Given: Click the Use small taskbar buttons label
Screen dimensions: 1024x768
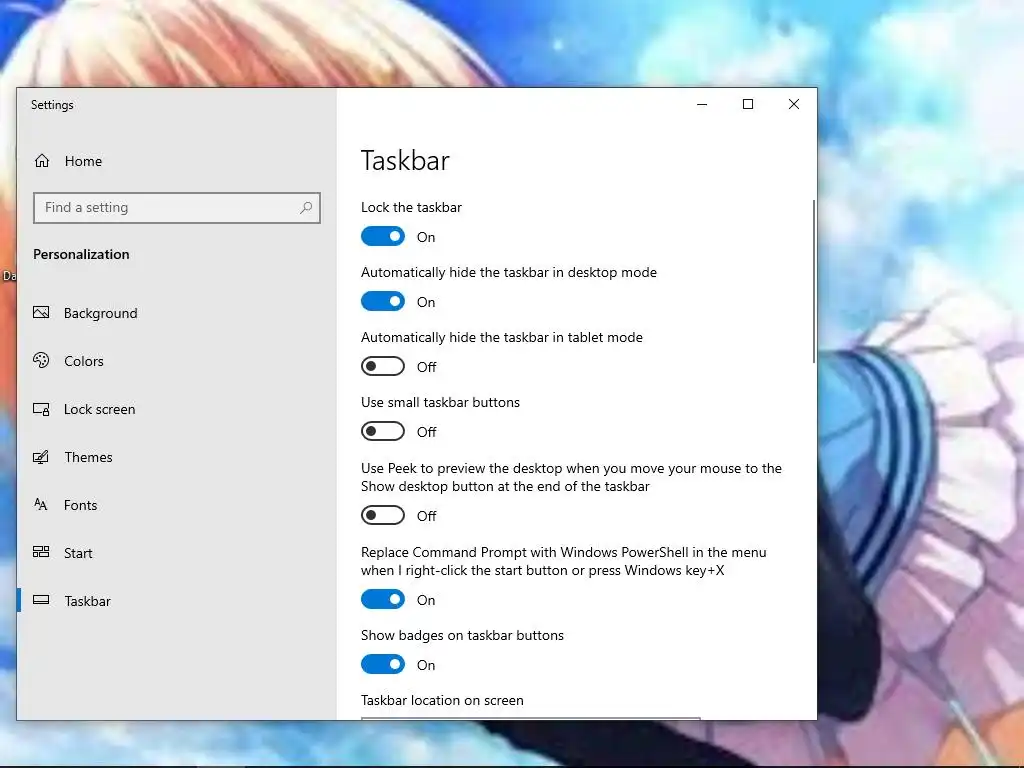Looking at the screenshot, I should pyautogui.click(x=440, y=402).
